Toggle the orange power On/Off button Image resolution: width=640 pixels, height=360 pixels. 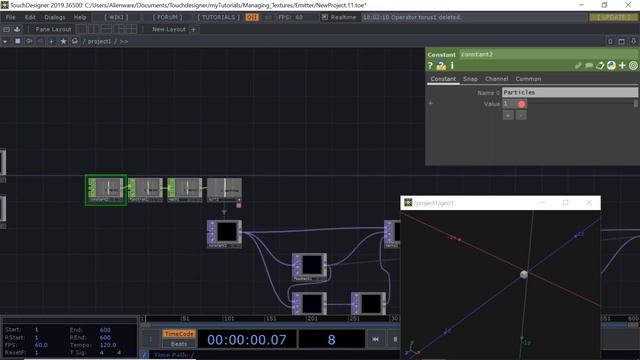252,17
